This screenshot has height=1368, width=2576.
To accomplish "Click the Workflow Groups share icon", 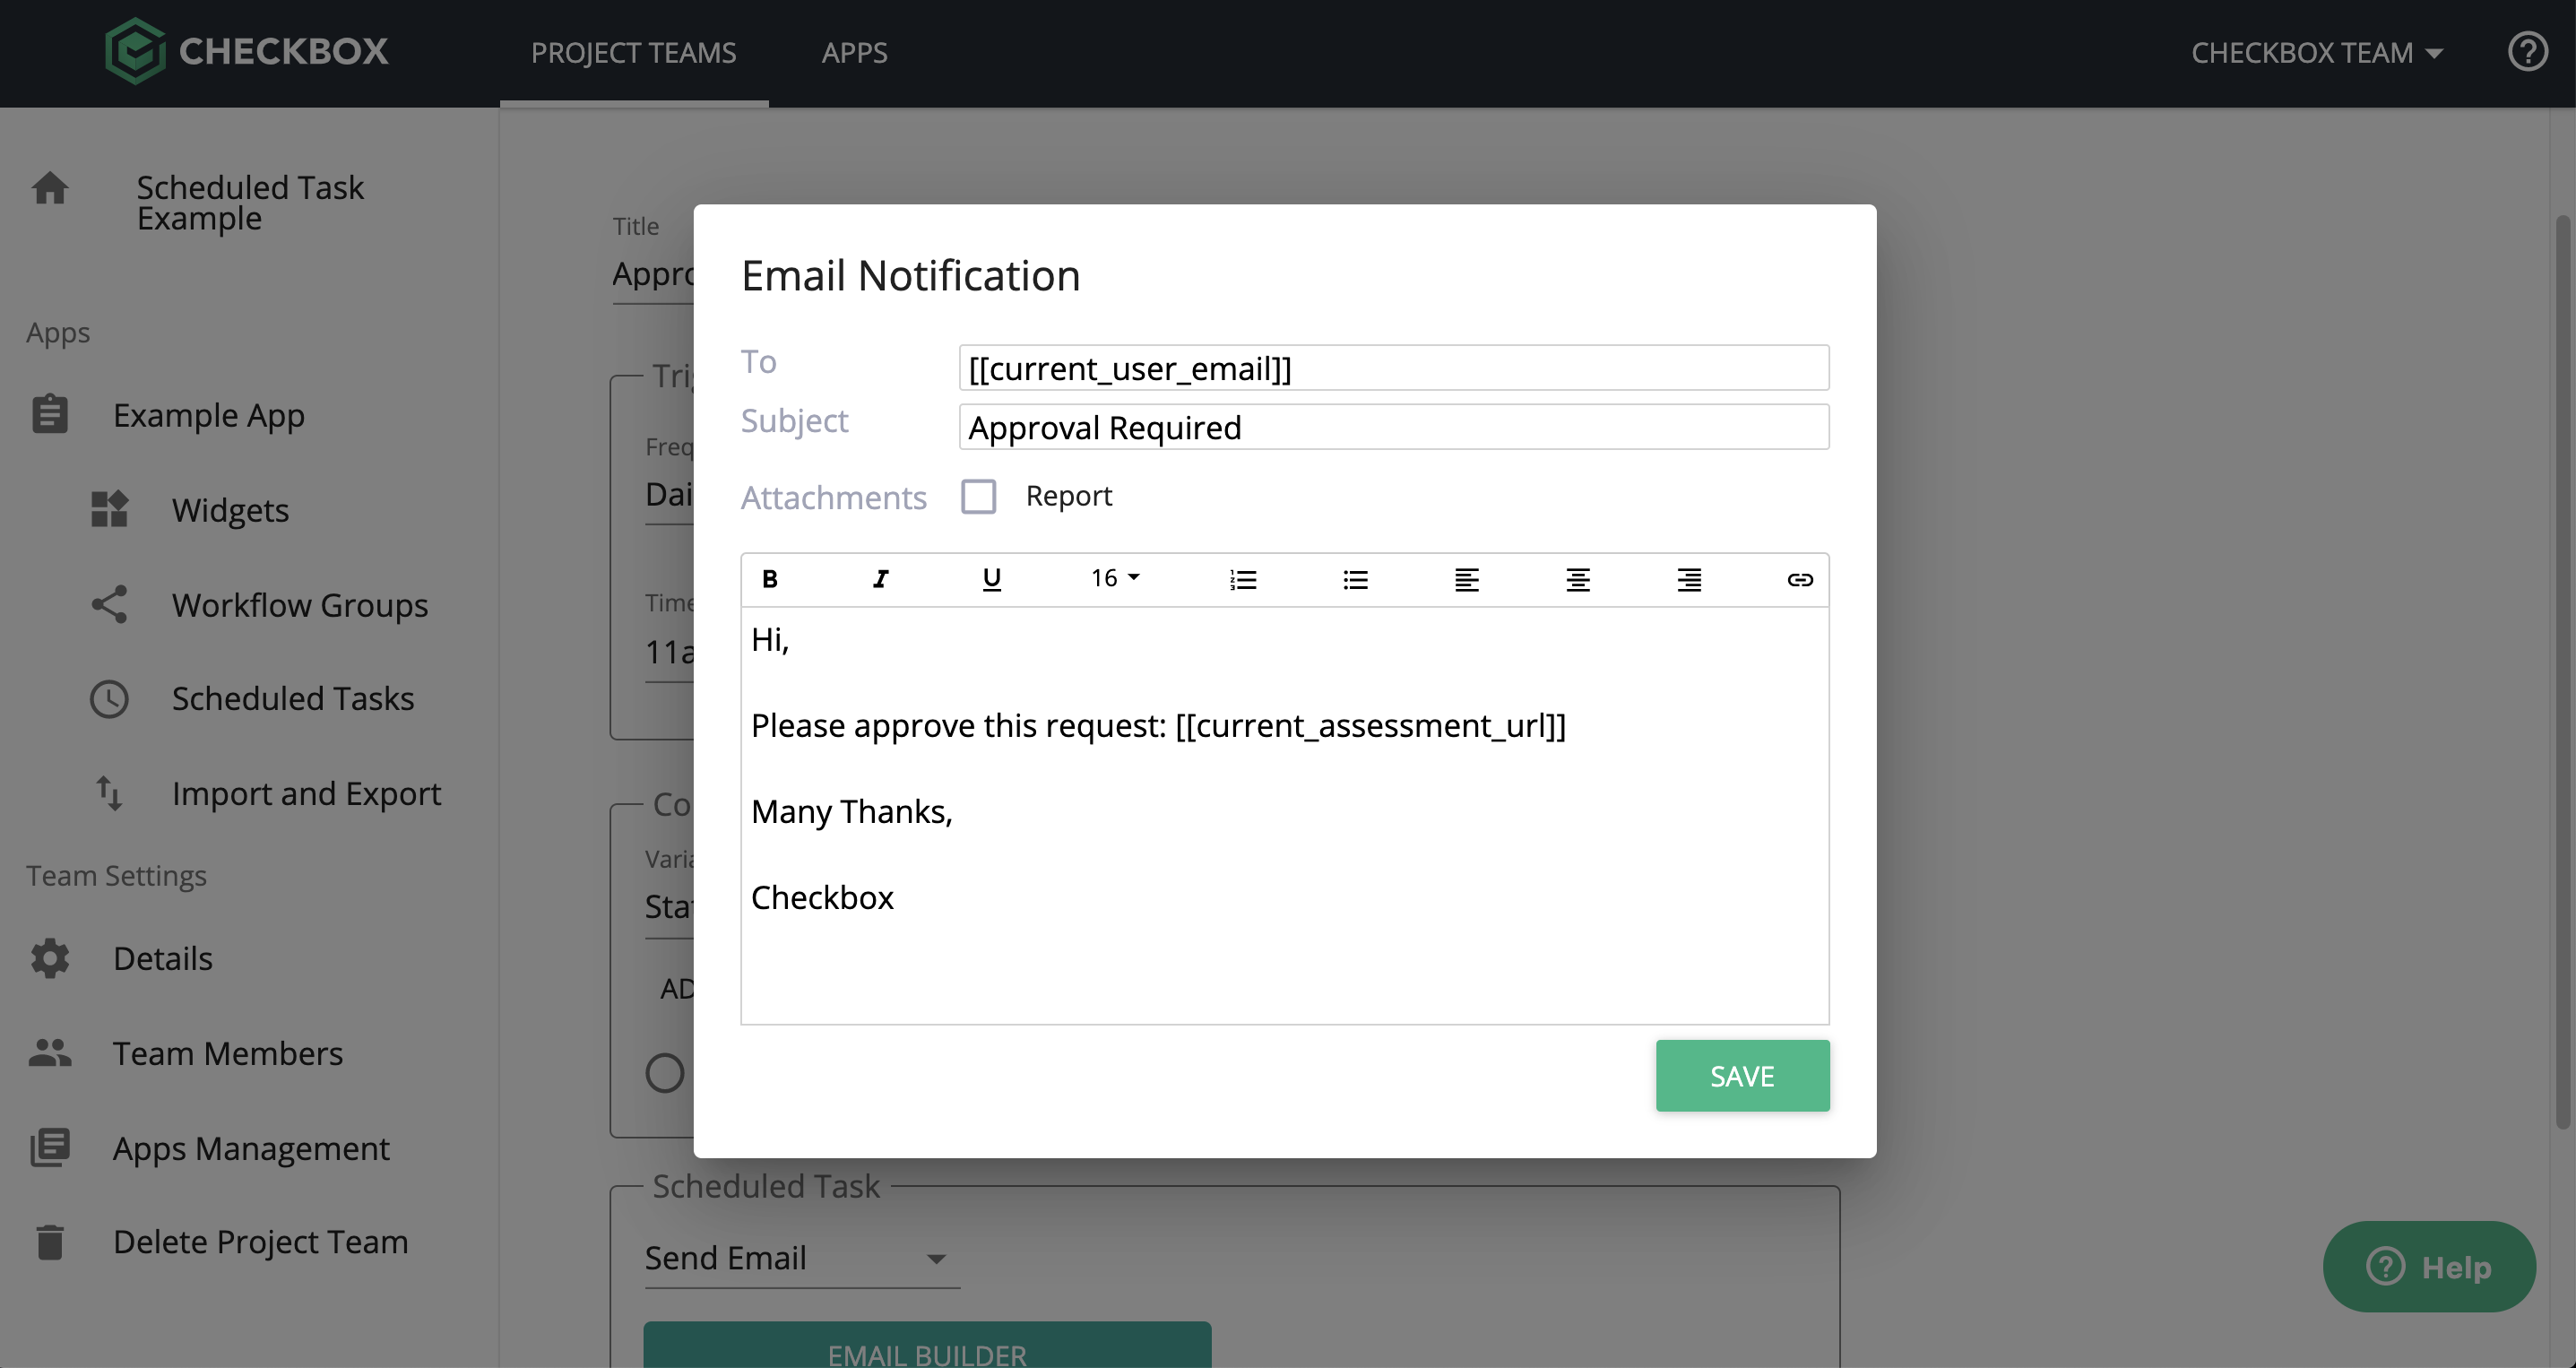I will [x=109, y=604].
